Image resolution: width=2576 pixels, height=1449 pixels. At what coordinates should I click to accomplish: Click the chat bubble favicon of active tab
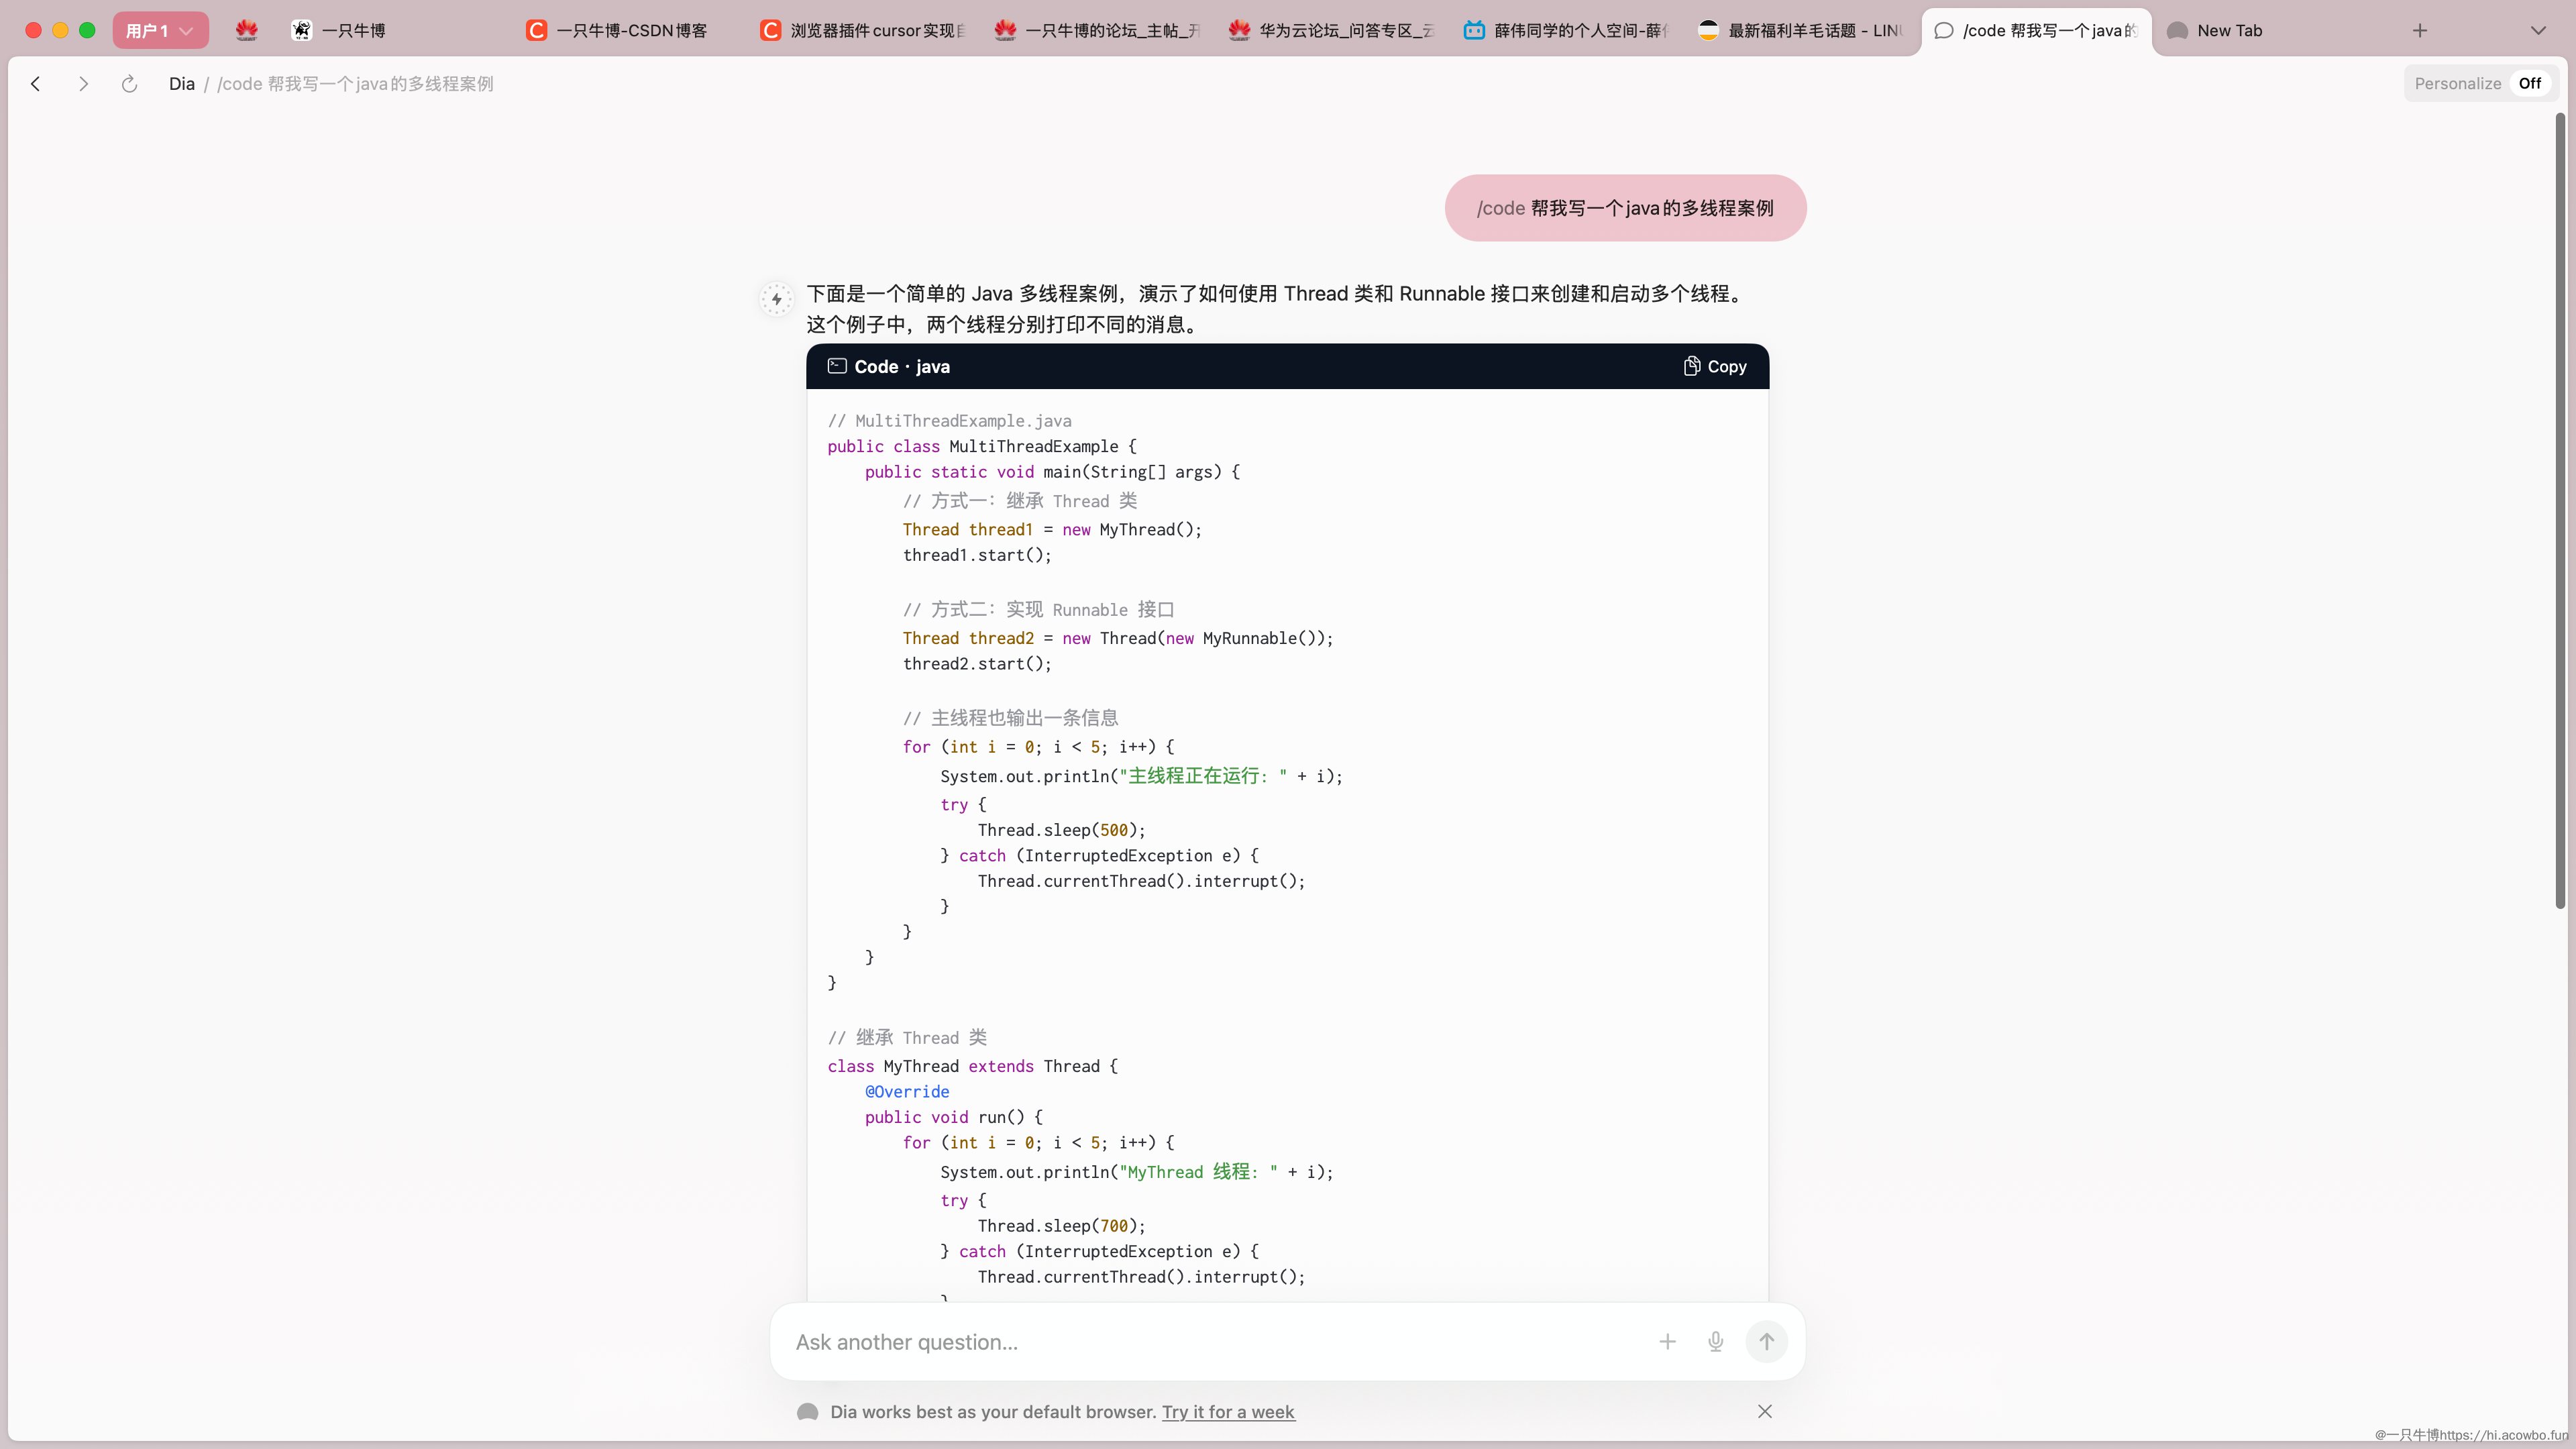click(1944, 30)
